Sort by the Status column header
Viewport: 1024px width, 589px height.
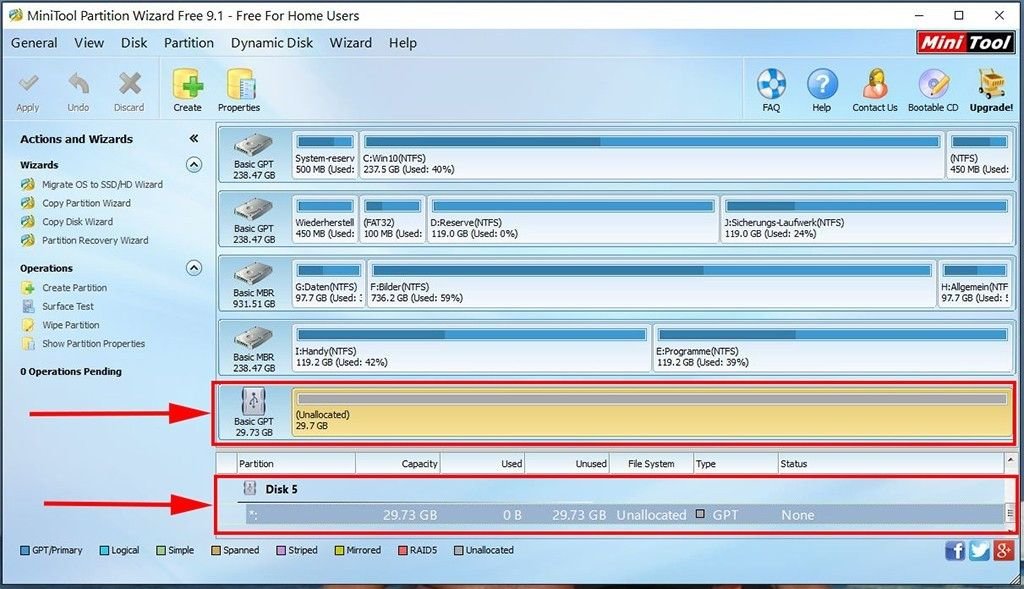891,464
